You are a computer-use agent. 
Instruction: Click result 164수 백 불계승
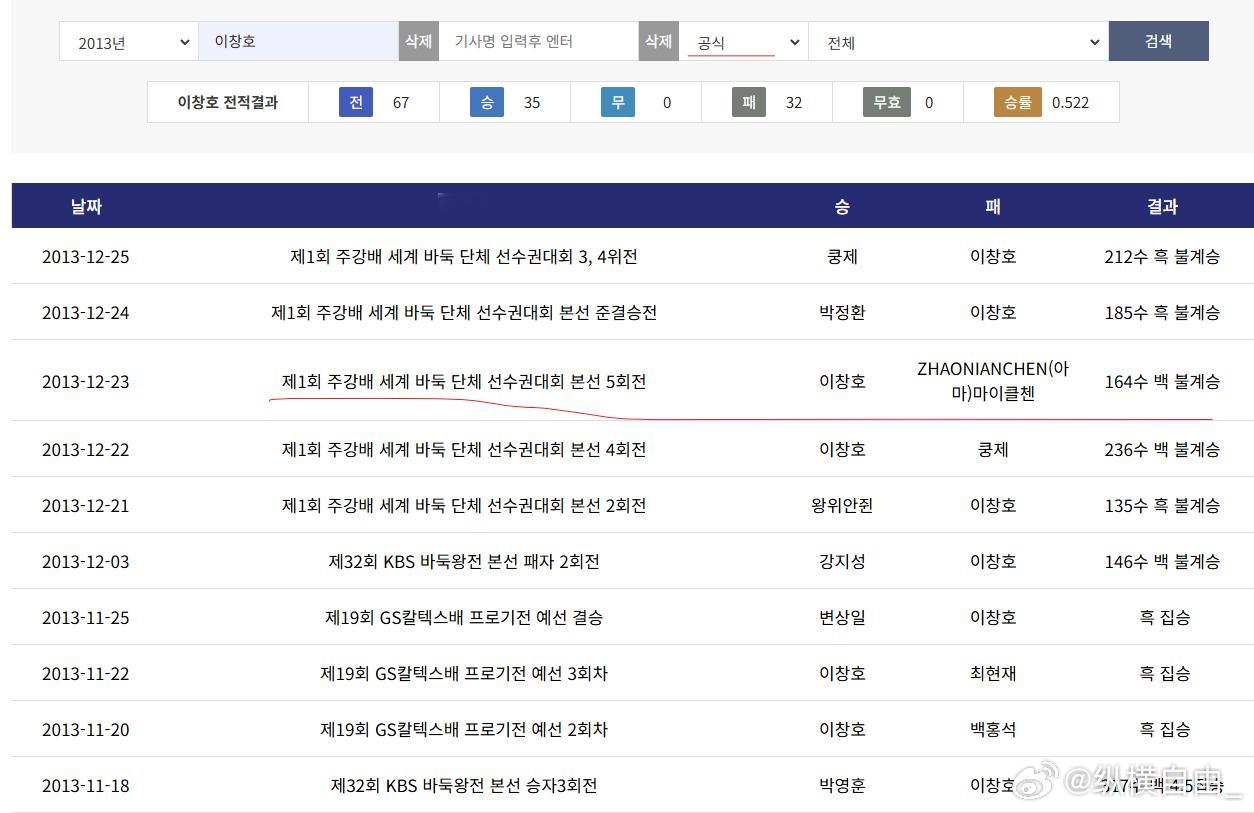[x=1162, y=382]
